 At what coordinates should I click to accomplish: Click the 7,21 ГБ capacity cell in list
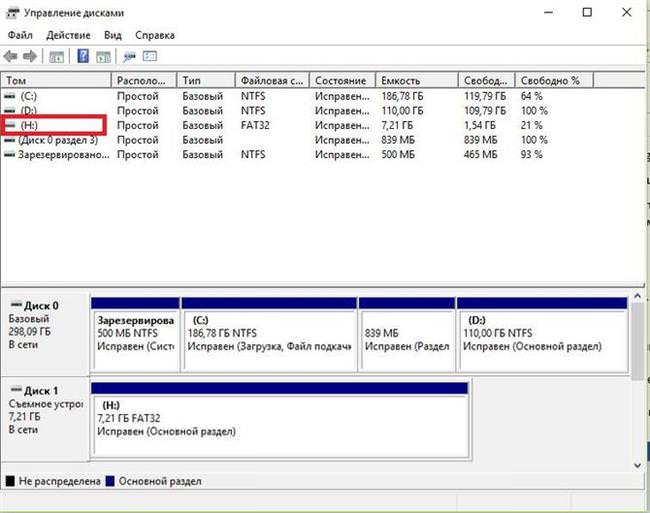coord(397,125)
